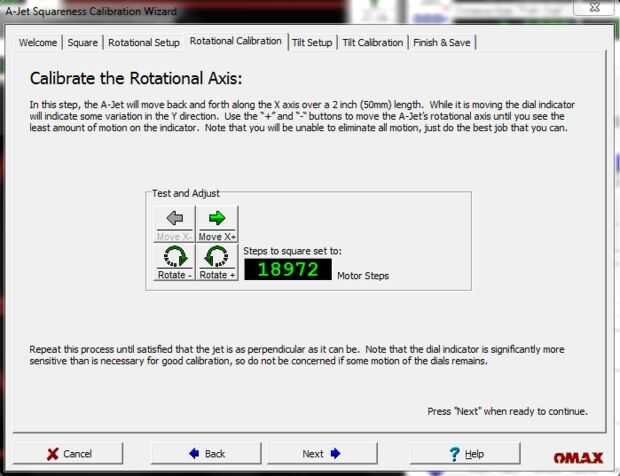Click the OMAX logo
Viewport: 620px width, 476px height.
(x=578, y=458)
